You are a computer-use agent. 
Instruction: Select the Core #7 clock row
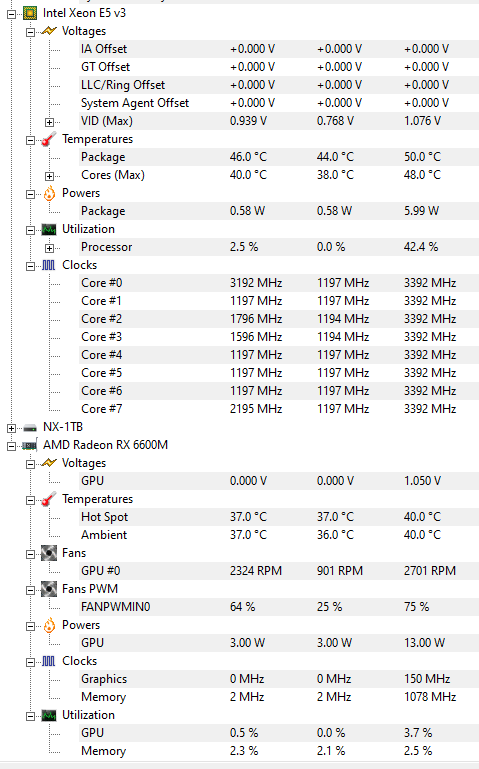[x=279, y=409]
